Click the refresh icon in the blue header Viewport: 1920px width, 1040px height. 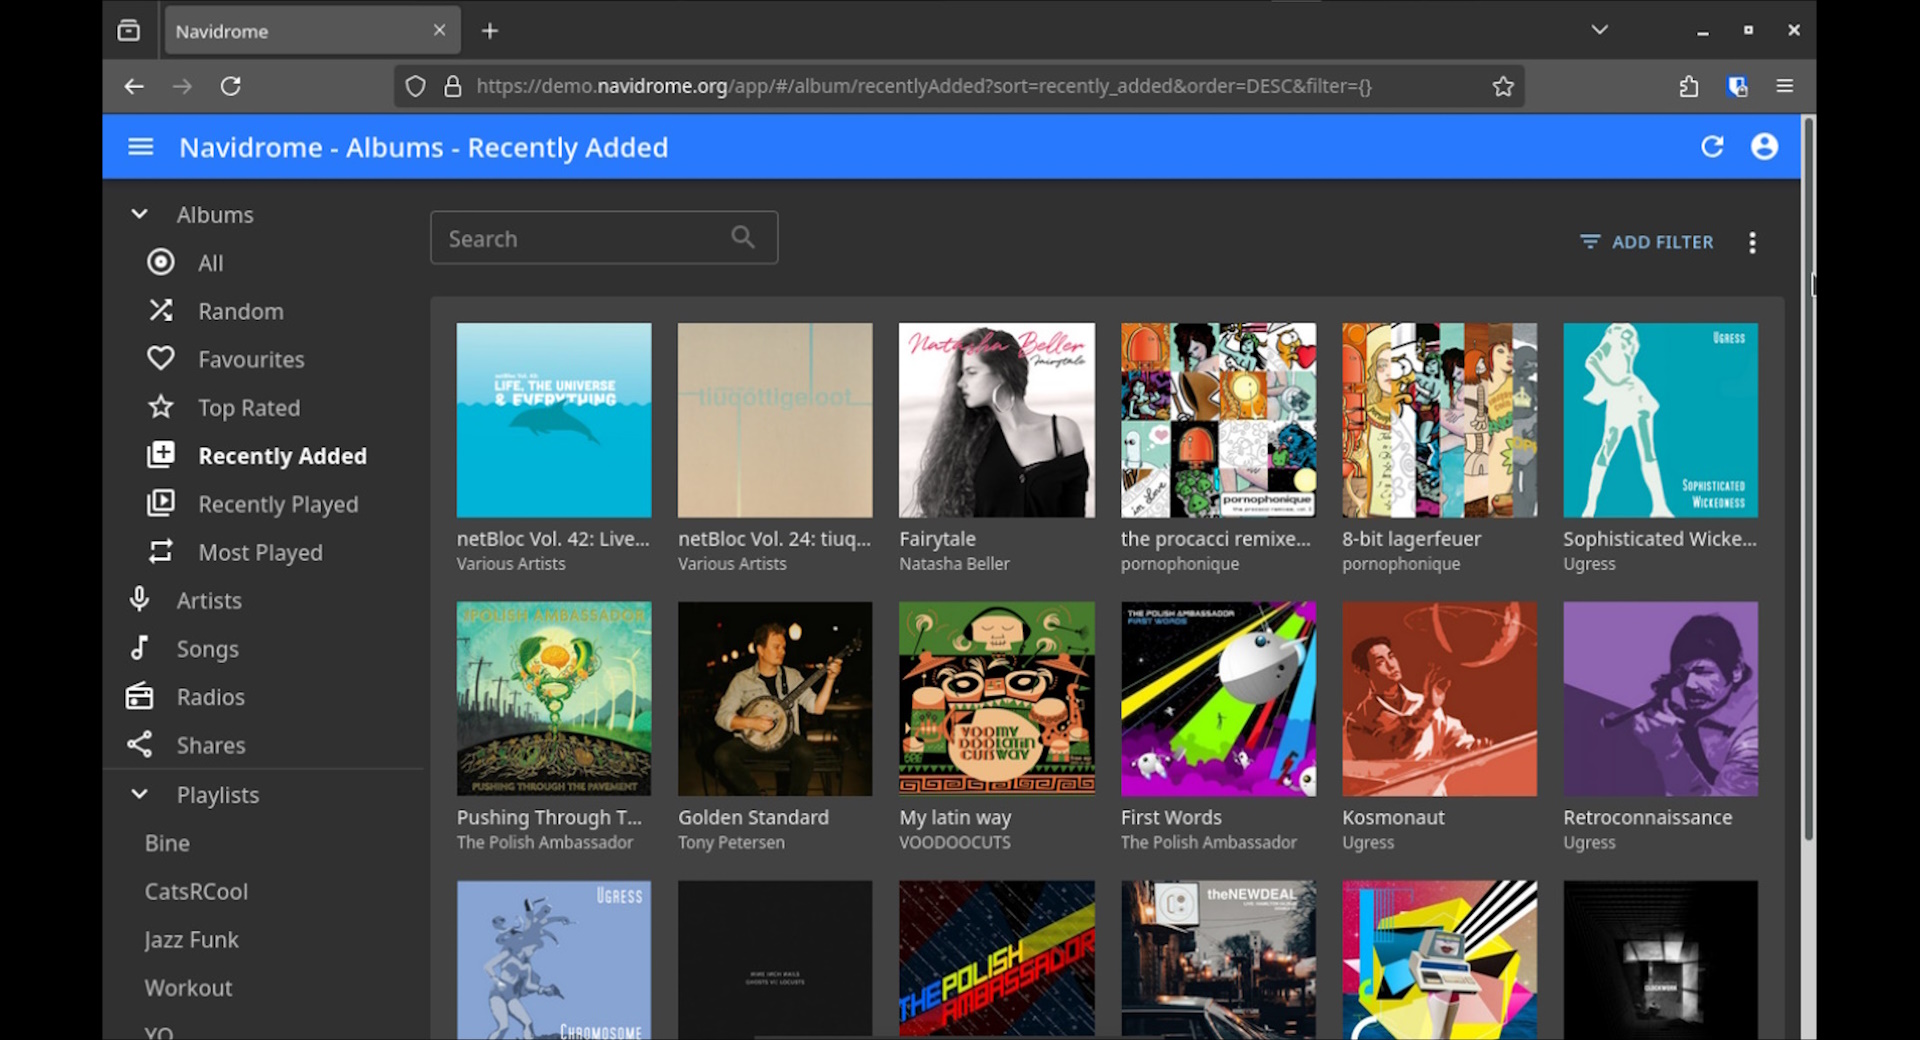1712,147
